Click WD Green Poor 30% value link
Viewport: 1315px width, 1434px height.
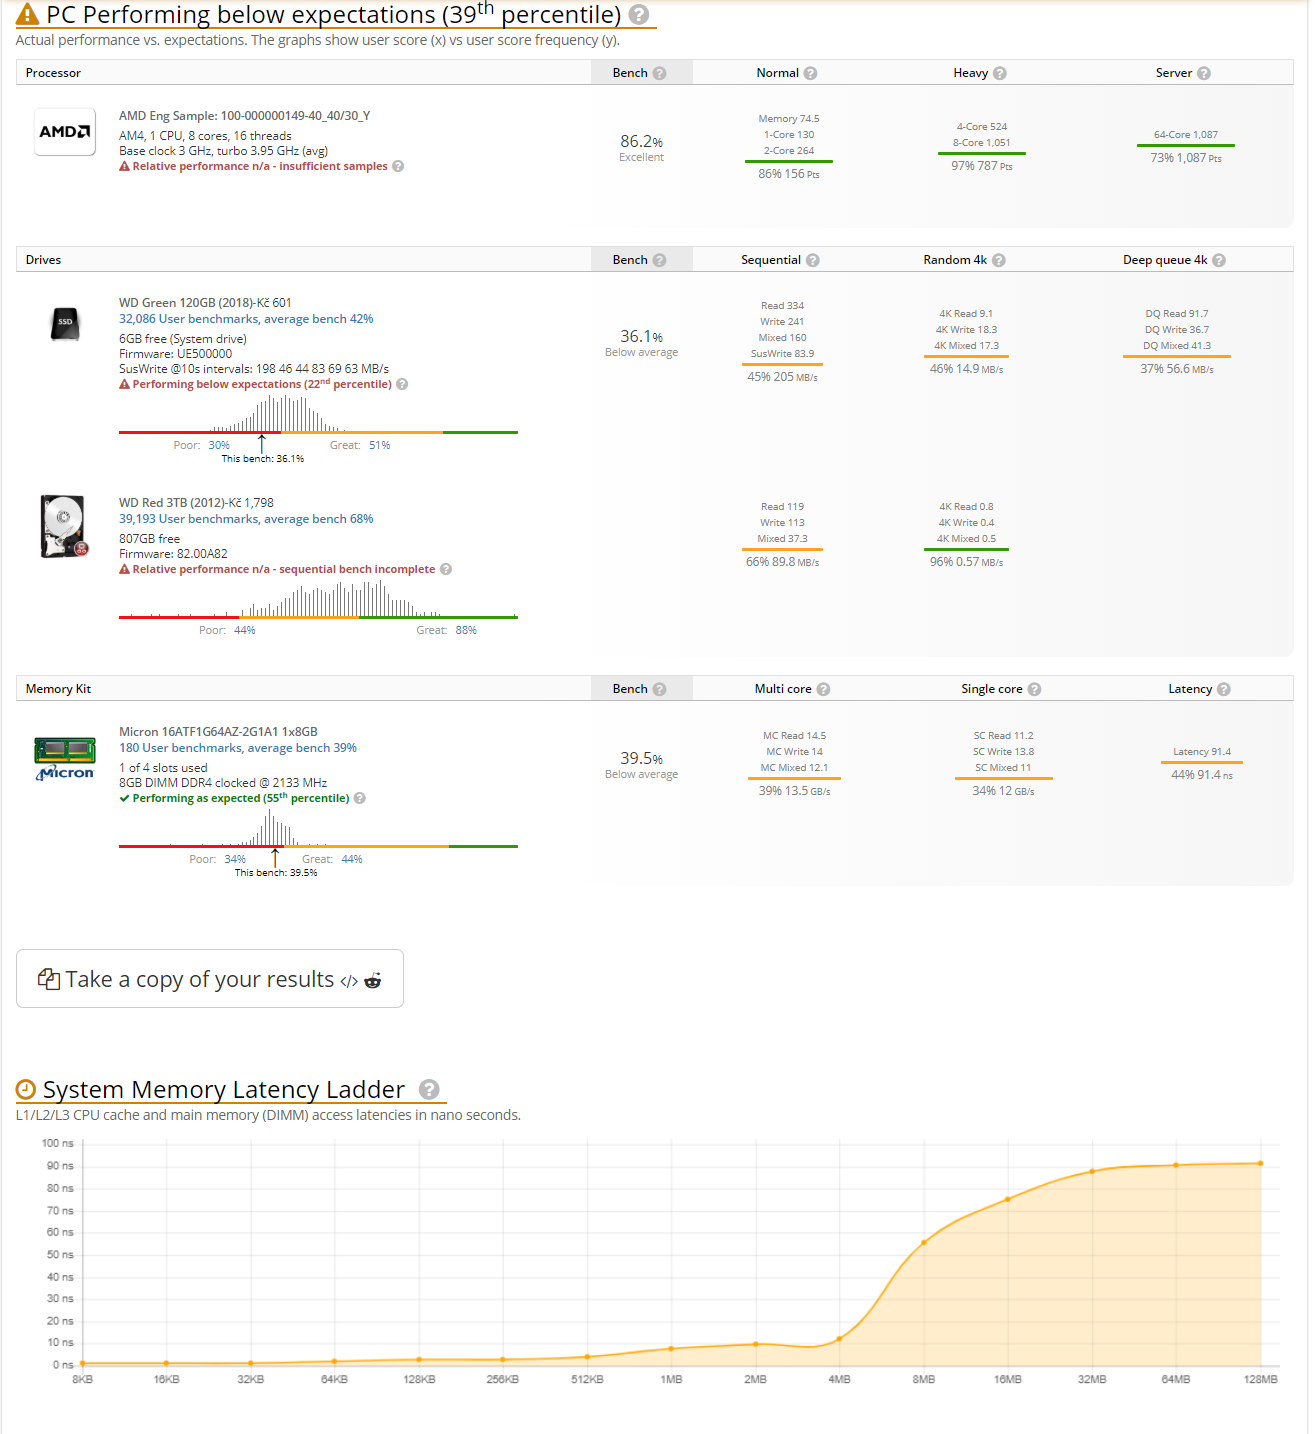click(219, 445)
